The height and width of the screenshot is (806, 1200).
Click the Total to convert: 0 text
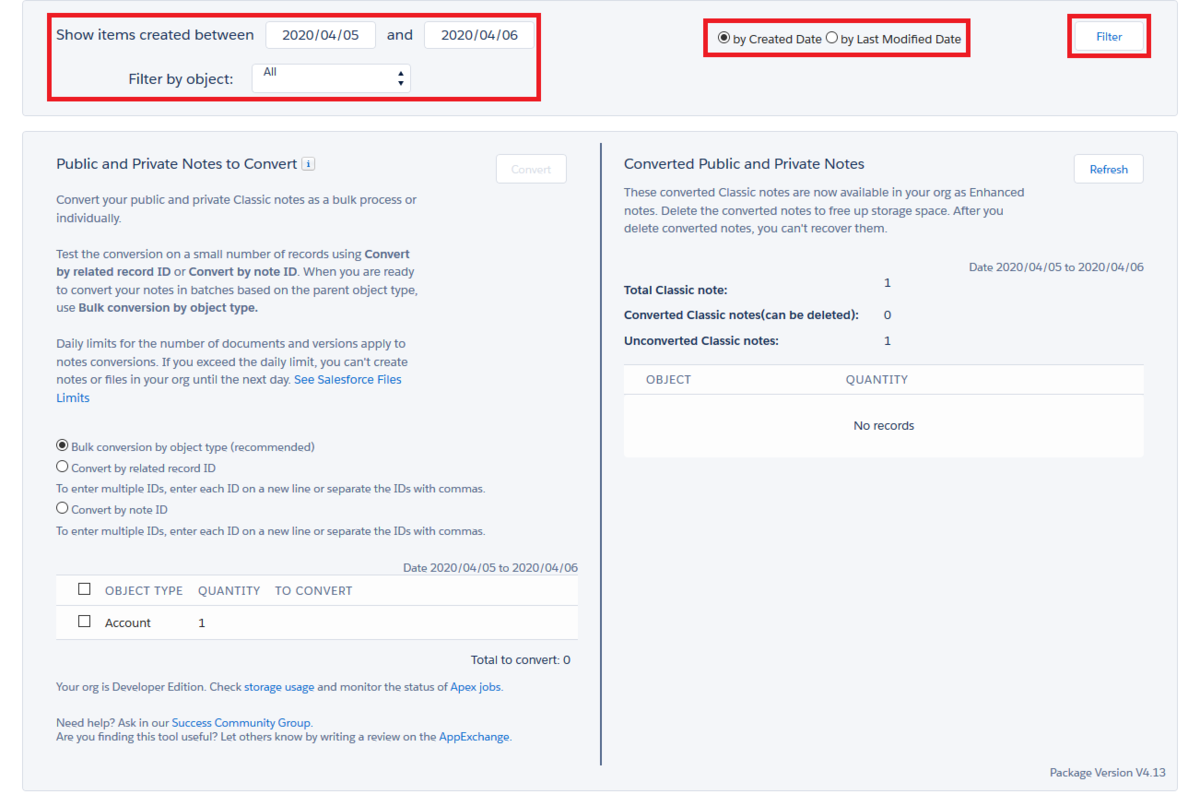click(x=521, y=660)
